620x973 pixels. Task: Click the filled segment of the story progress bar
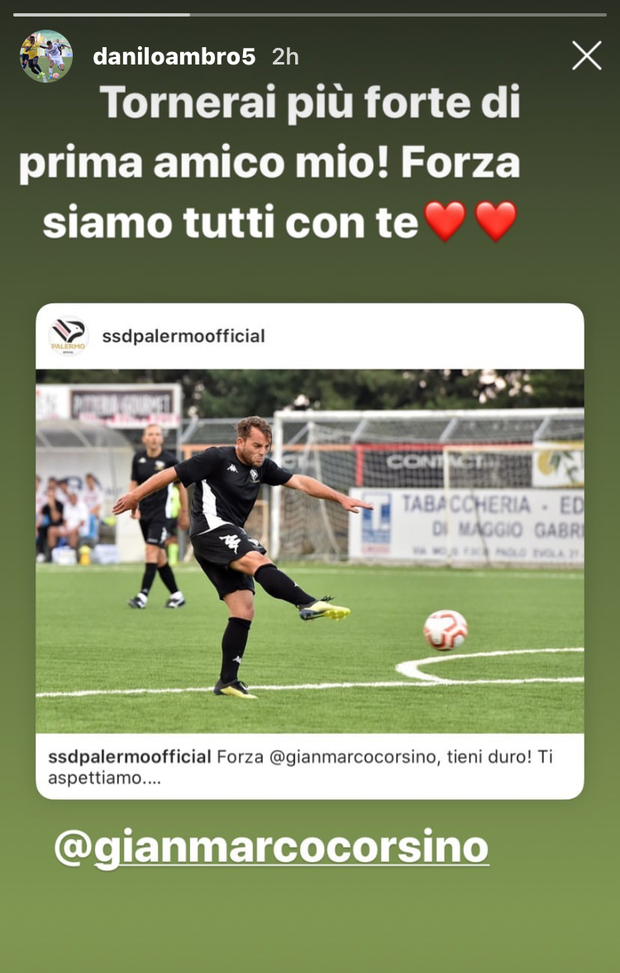coord(101,14)
